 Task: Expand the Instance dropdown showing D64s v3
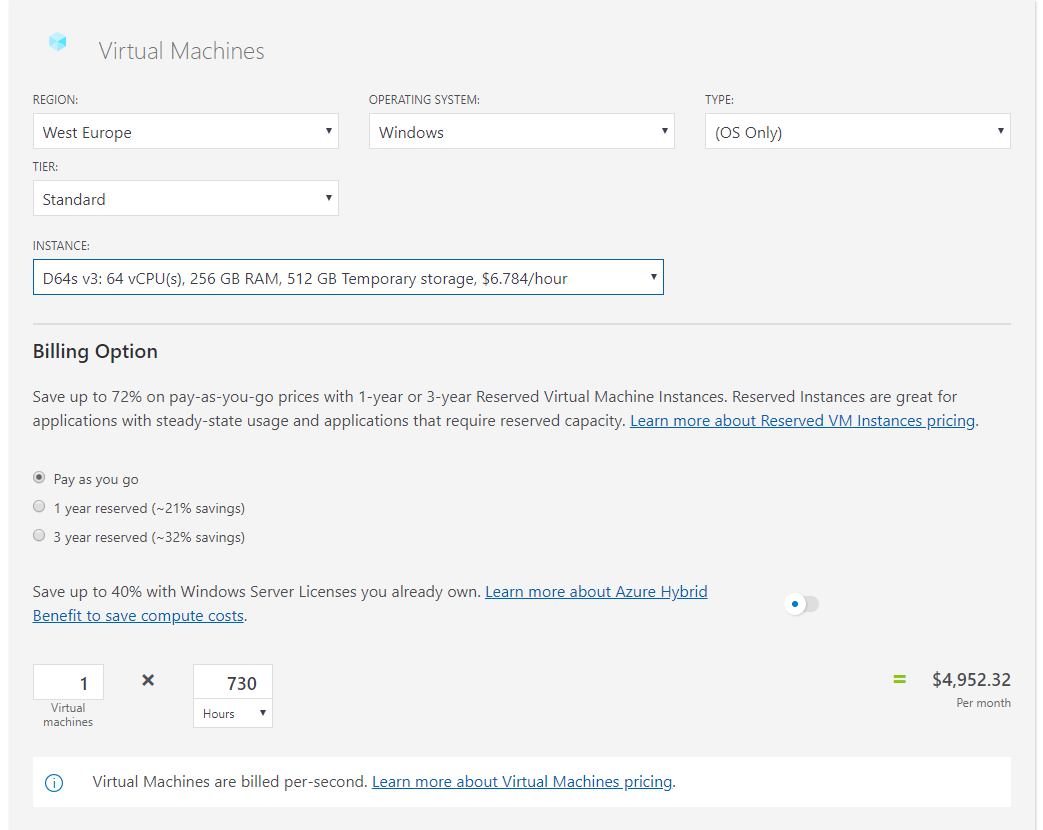point(348,277)
